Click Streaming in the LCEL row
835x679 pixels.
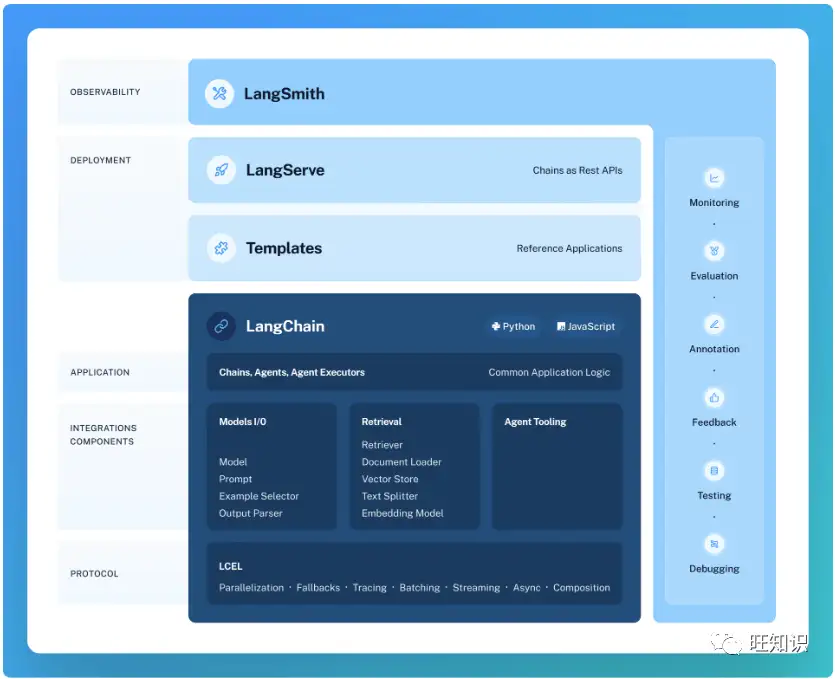(x=476, y=588)
